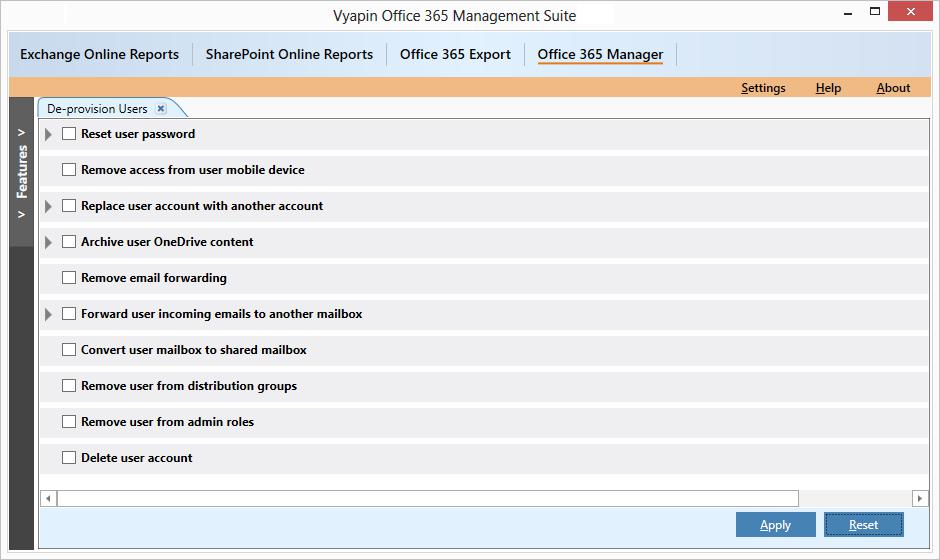Select the Office 365 Manager tab
This screenshot has width=940, height=560.
pyautogui.click(x=600, y=54)
